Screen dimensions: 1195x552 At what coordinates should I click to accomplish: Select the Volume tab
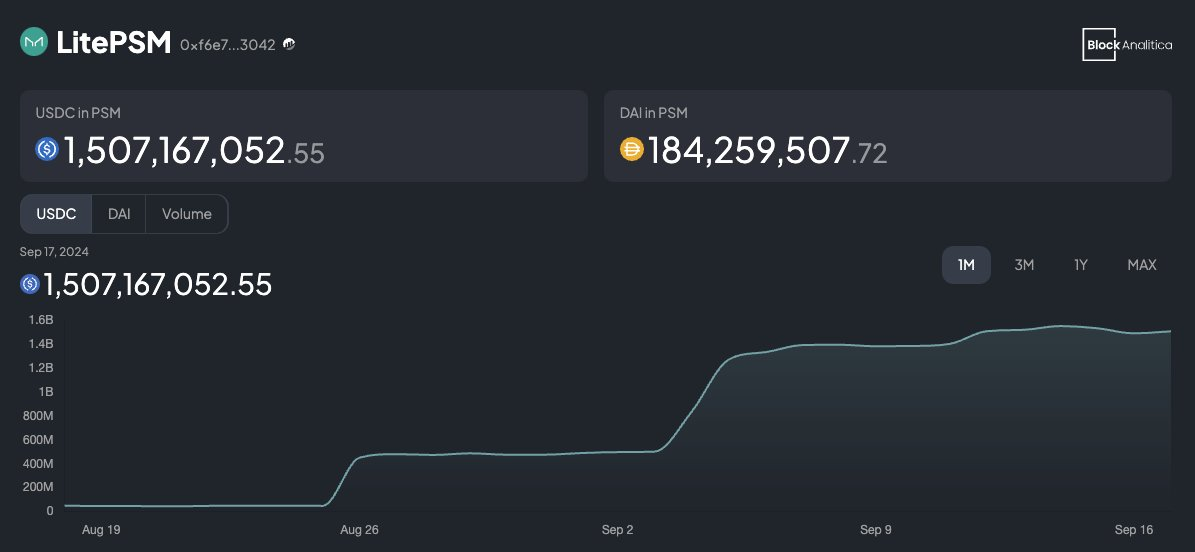tap(186, 214)
